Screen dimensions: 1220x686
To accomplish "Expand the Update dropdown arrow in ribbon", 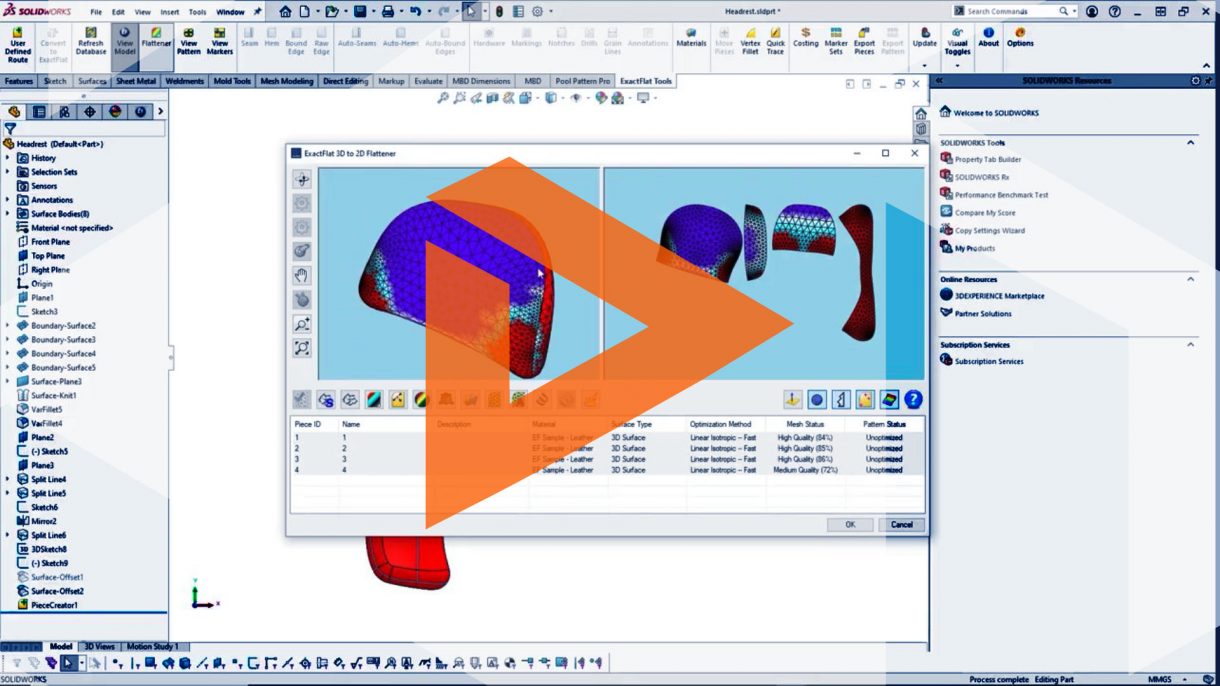I will 924,66.
